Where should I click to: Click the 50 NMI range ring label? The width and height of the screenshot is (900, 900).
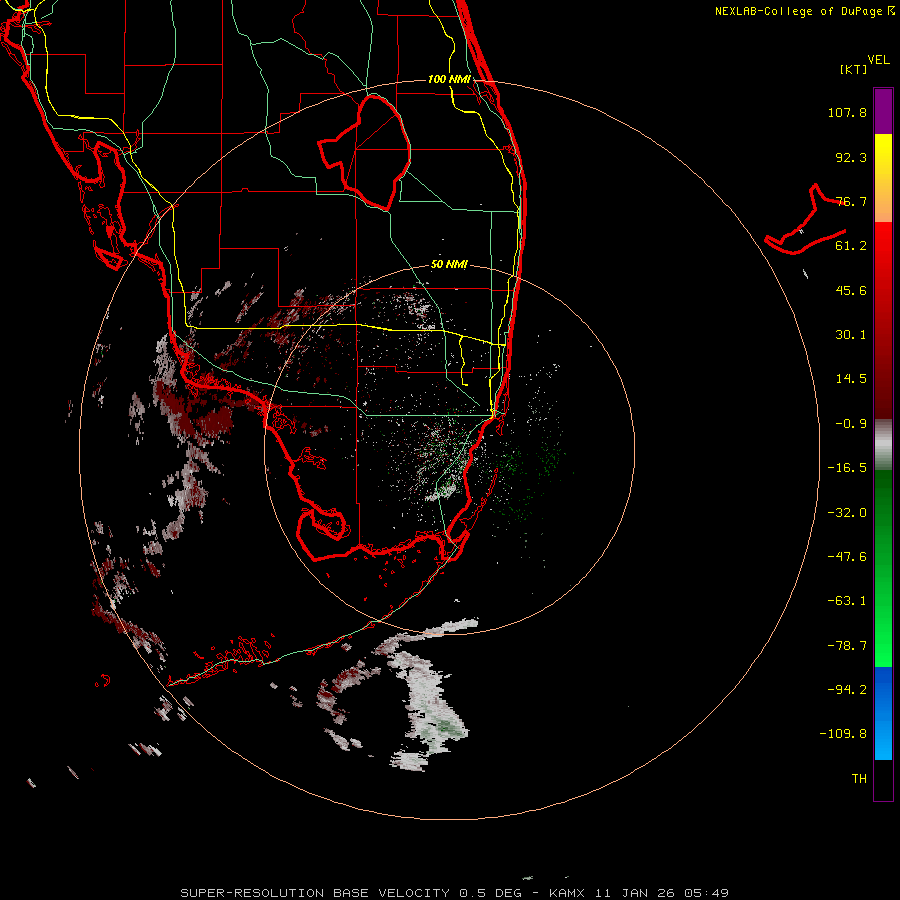(449, 264)
